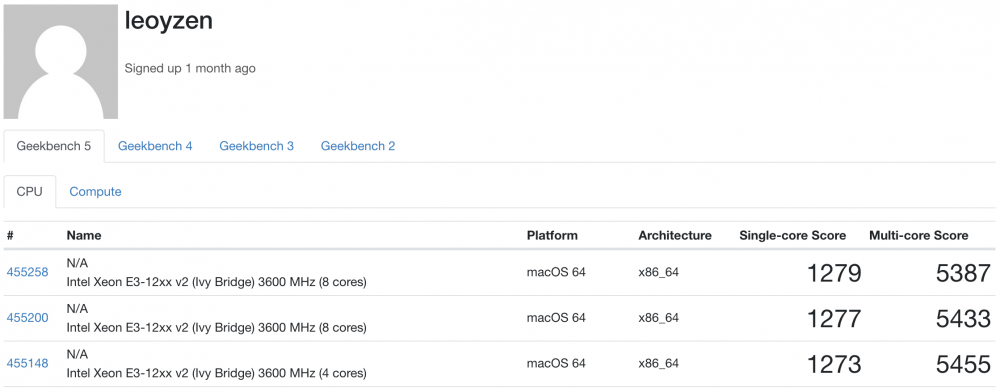
Task: Open the Geekbench 4 tab
Action: coord(155,146)
